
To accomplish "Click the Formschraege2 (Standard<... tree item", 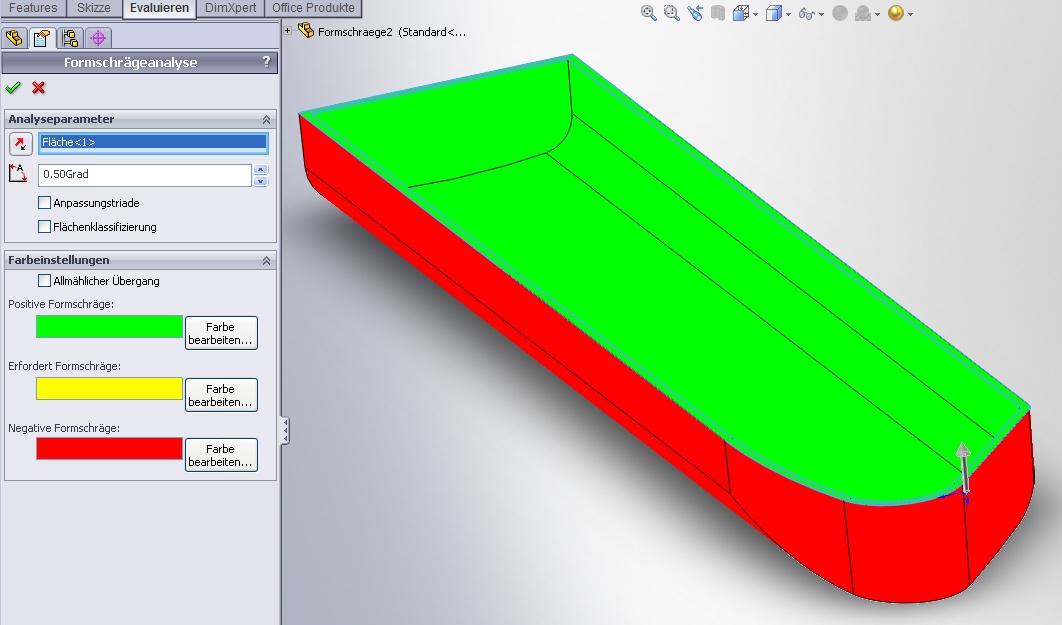I will pos(391,32).
